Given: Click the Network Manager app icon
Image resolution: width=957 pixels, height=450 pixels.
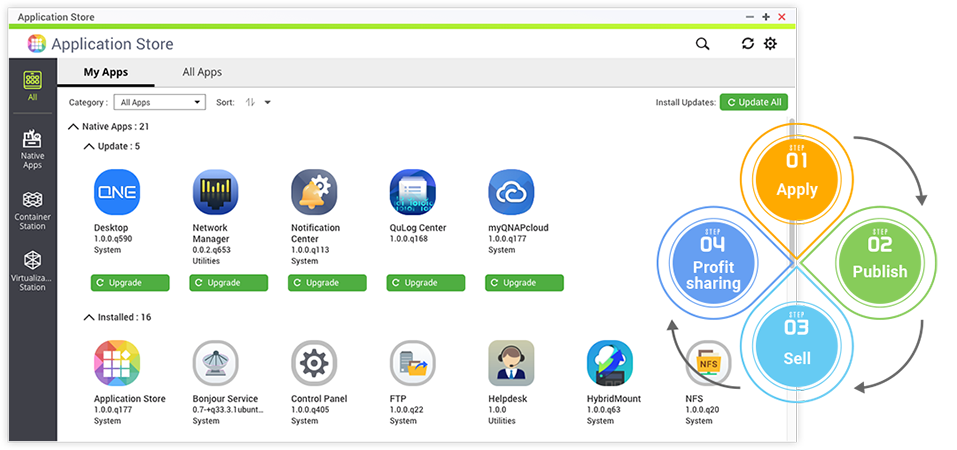Looking at the screenshot, I should [x=215, y=192].
